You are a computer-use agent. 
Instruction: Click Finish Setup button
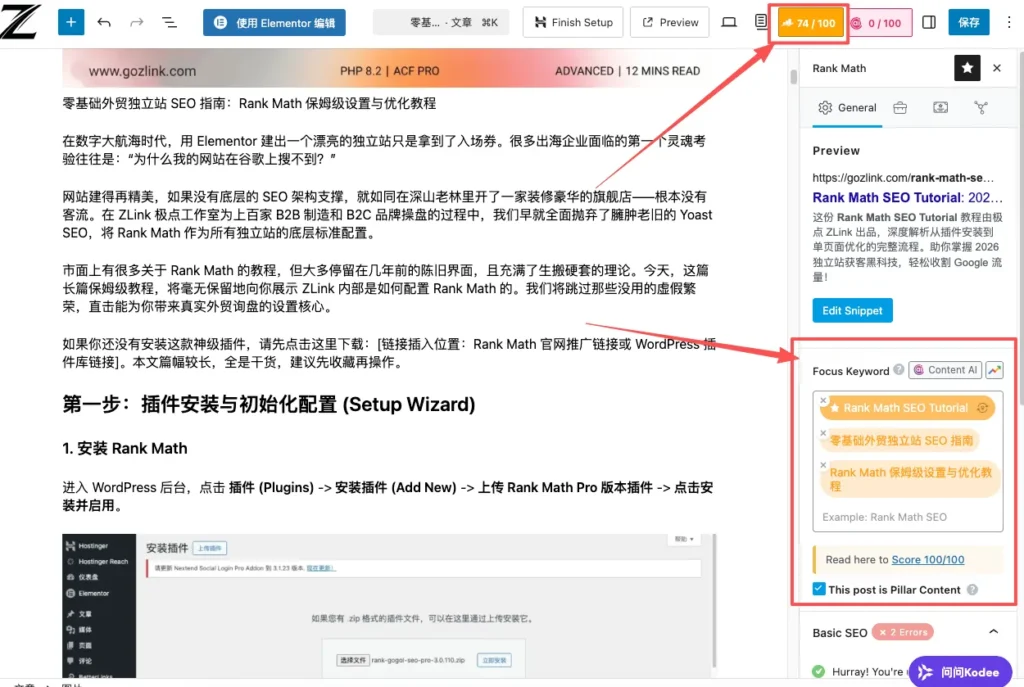coord(573,22)
